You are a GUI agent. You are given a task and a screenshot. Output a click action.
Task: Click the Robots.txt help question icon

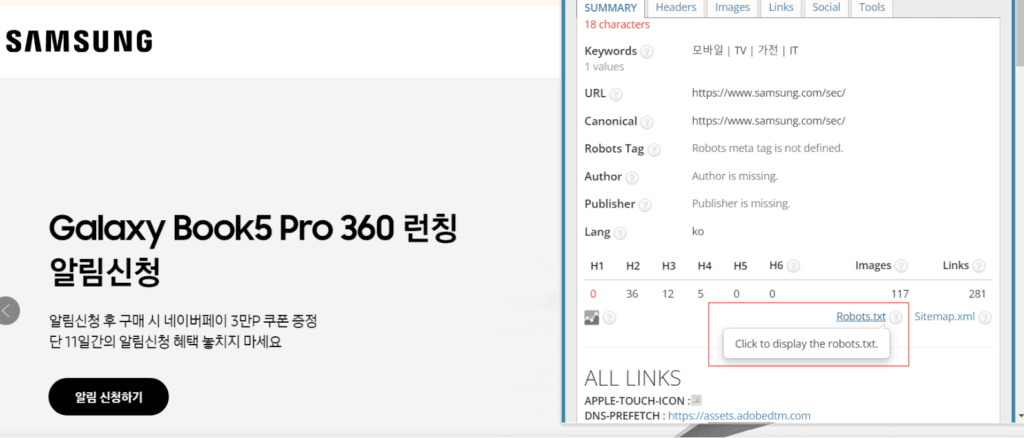[896, 318]
